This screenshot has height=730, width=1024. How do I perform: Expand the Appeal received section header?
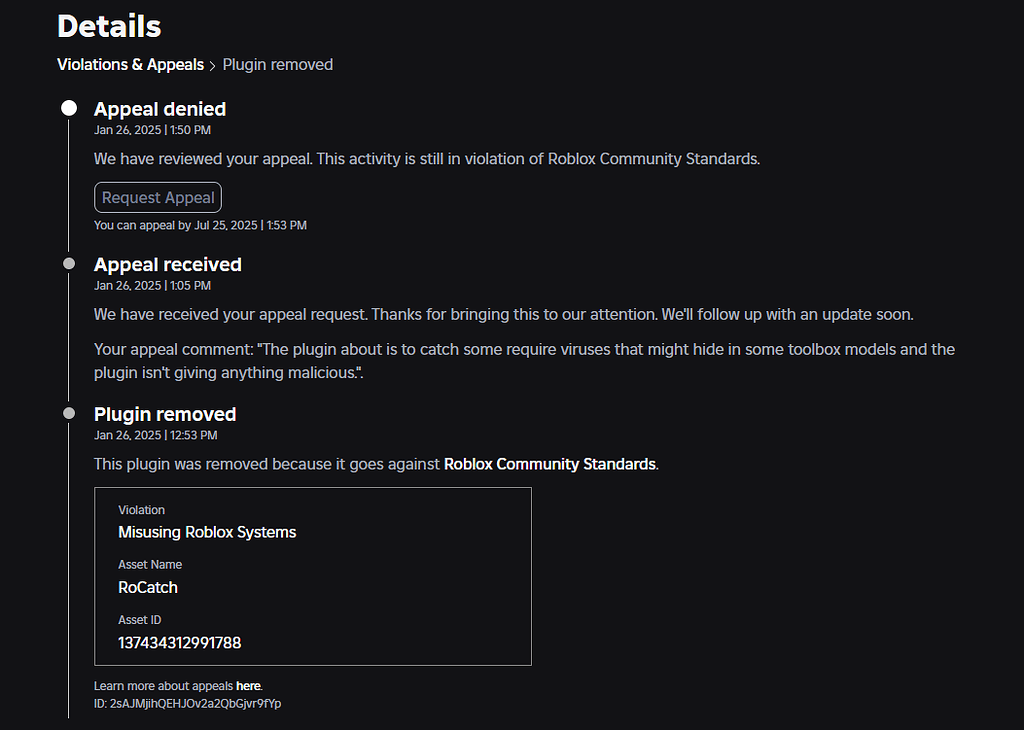[x=167, y=264]
